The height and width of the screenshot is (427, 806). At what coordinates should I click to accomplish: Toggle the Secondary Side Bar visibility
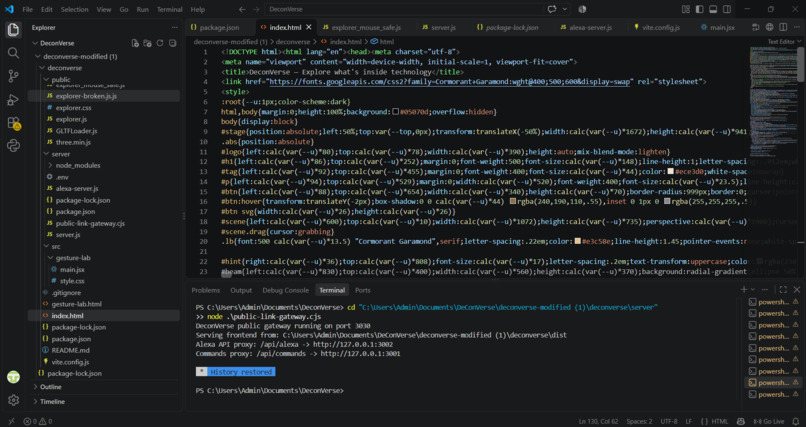coord(727,9)
